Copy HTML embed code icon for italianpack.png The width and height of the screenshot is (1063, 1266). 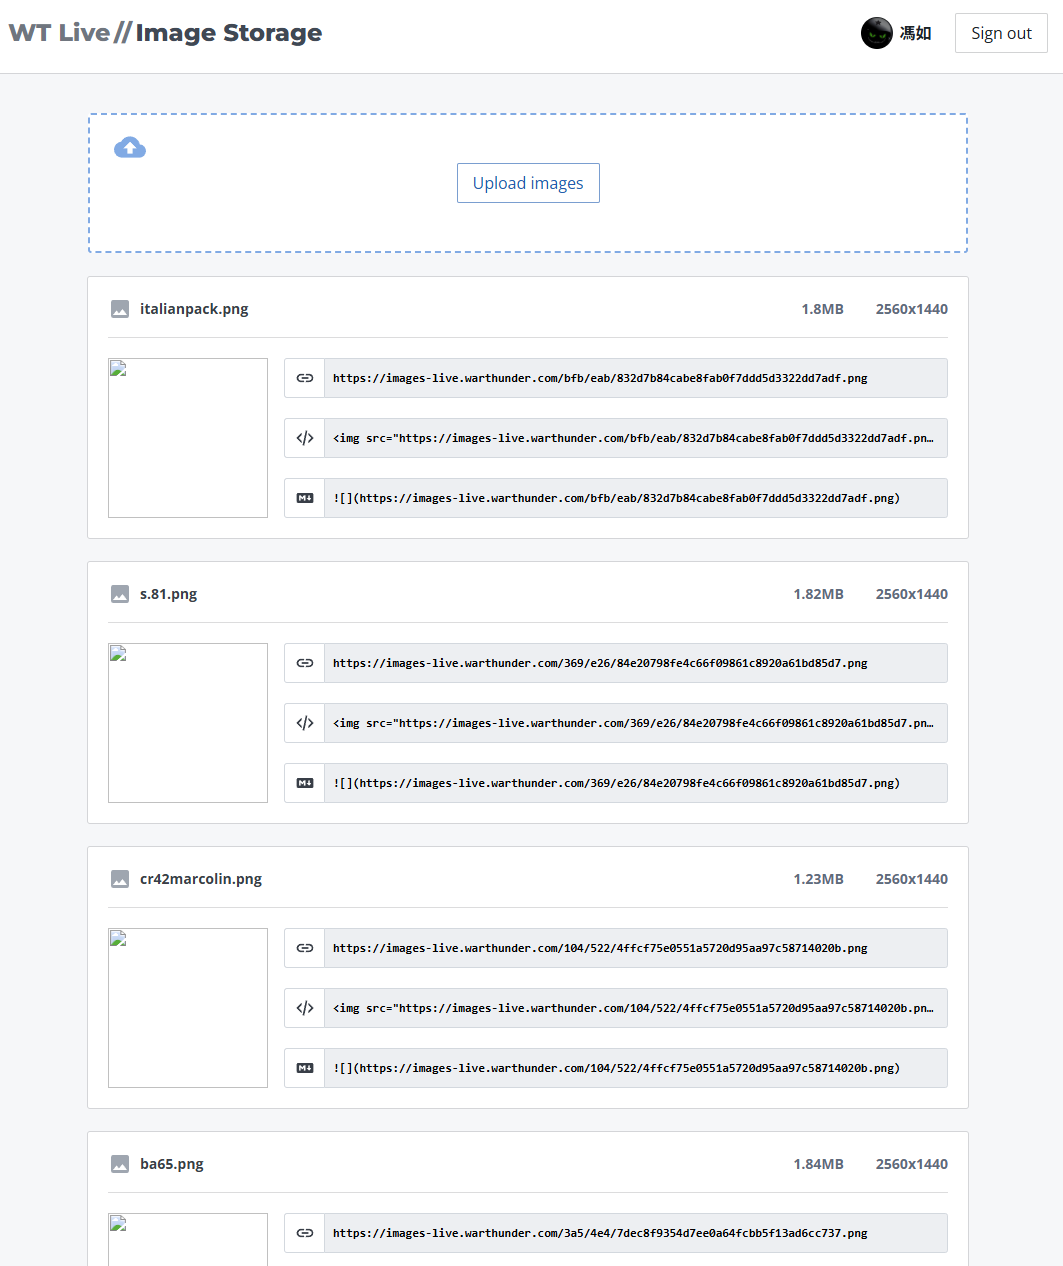point(305,438)
